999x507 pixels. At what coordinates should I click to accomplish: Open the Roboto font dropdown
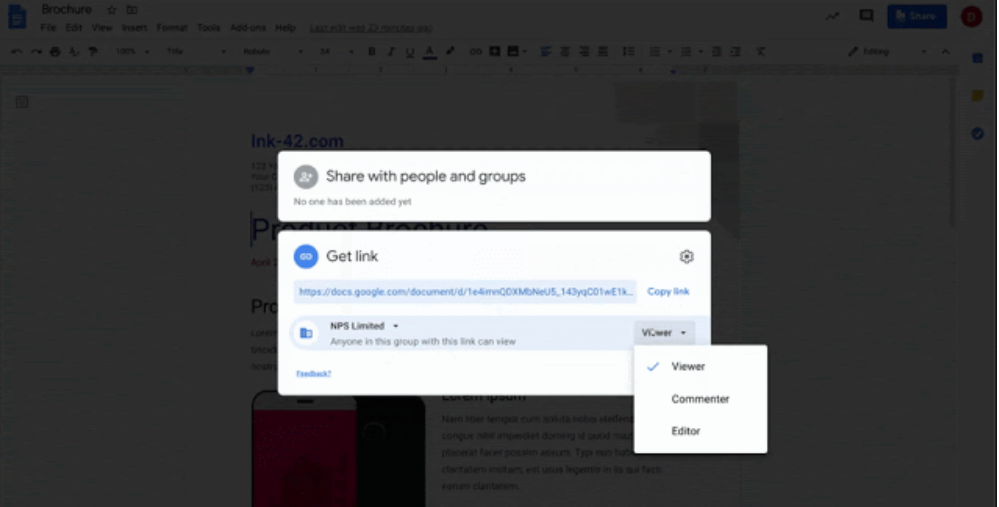(x=273, y=52)
